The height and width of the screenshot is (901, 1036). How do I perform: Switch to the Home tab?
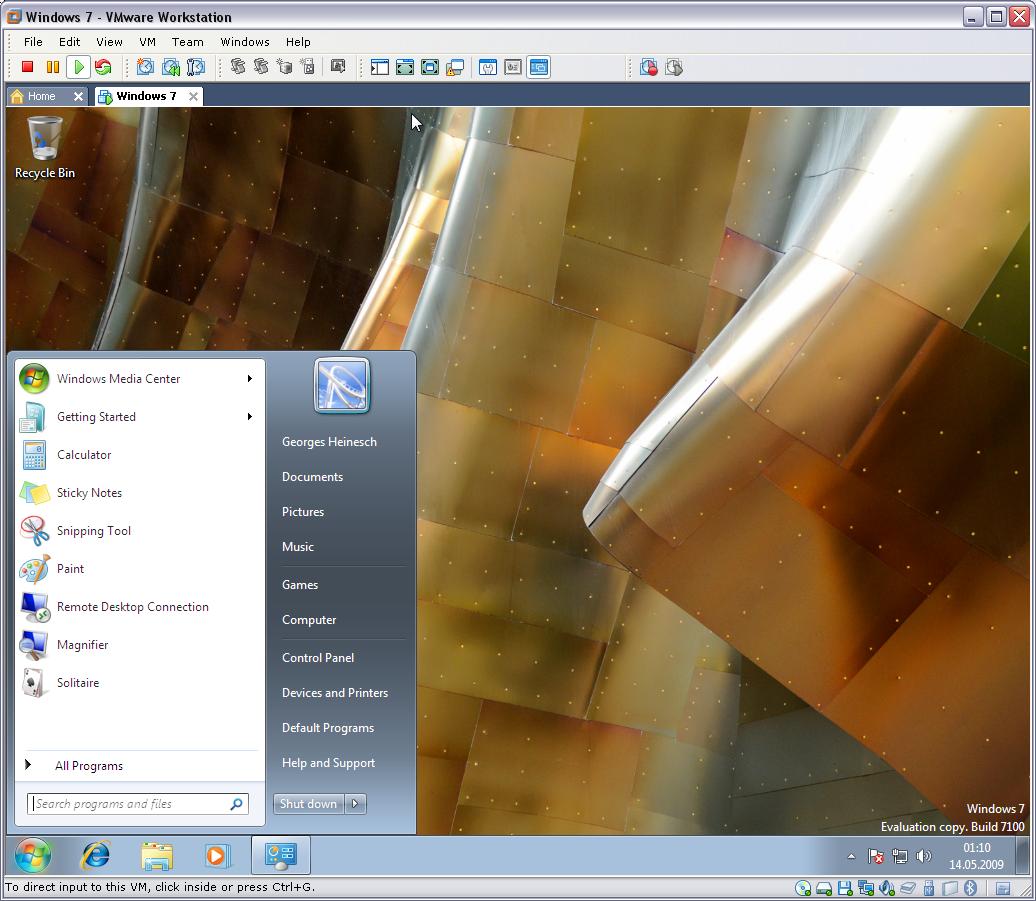(x=42, y=96)
